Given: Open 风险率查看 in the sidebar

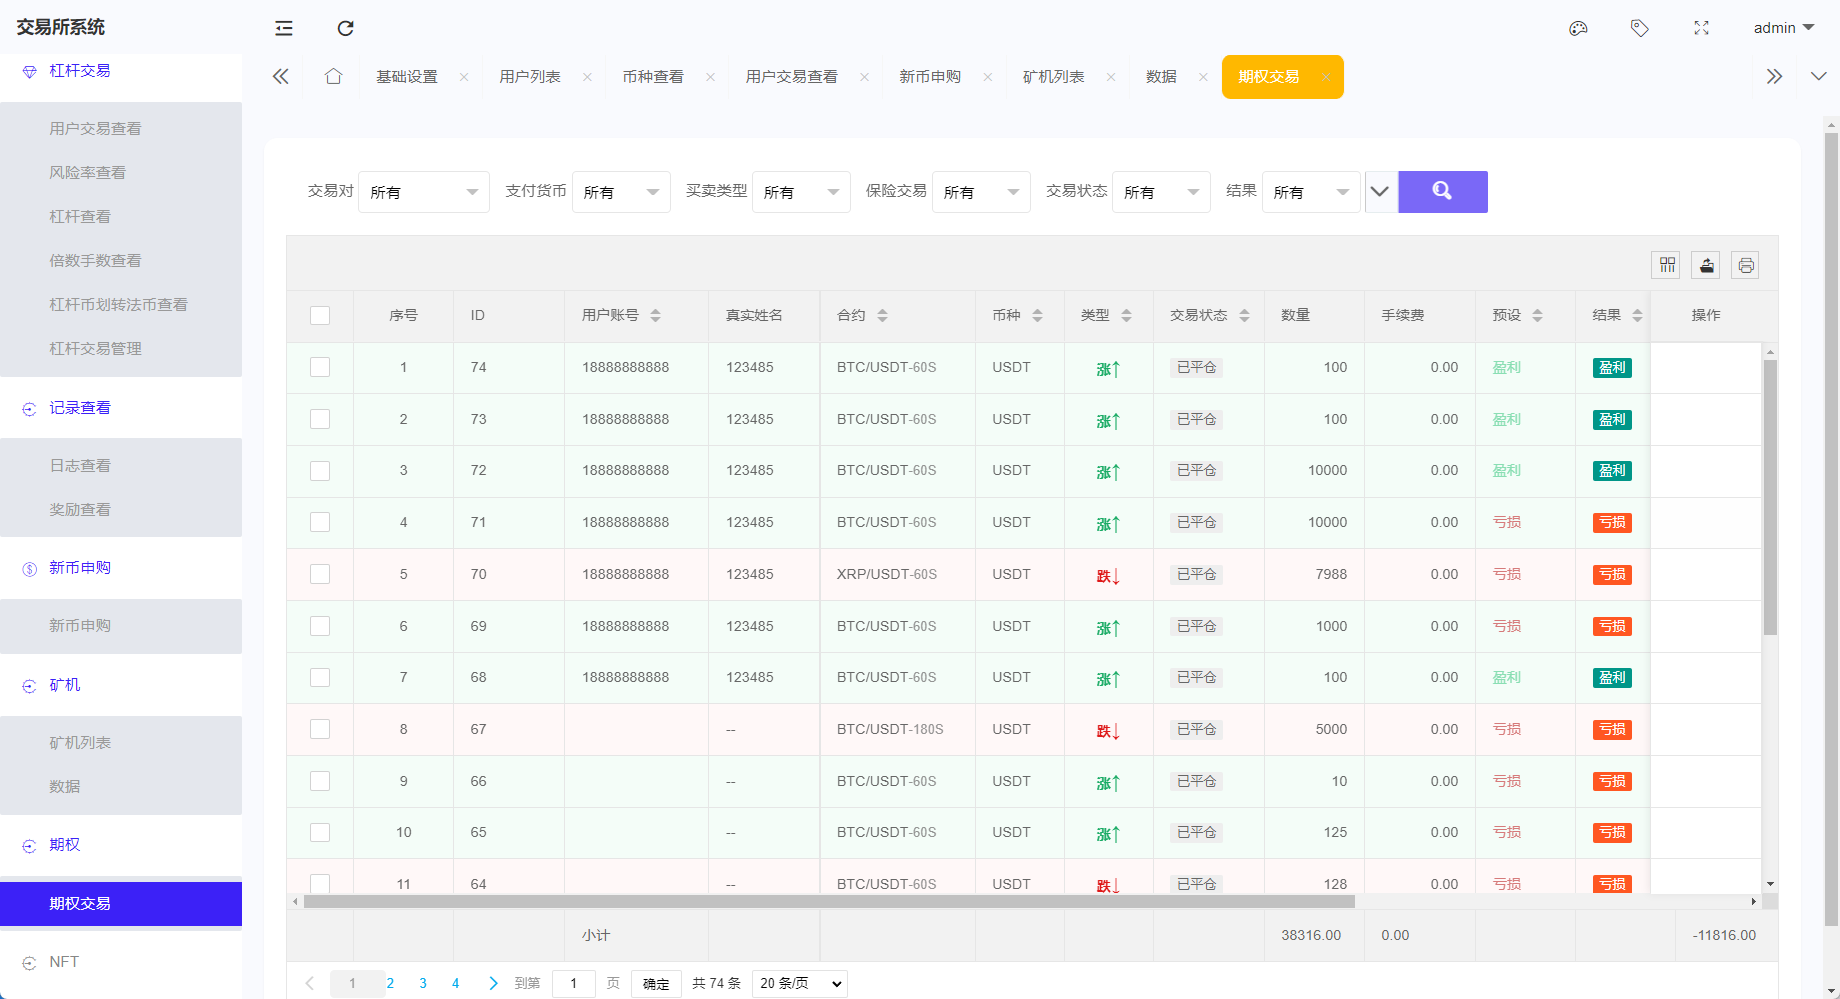Looking at the screenshot, I should click(x=88, y=173).
